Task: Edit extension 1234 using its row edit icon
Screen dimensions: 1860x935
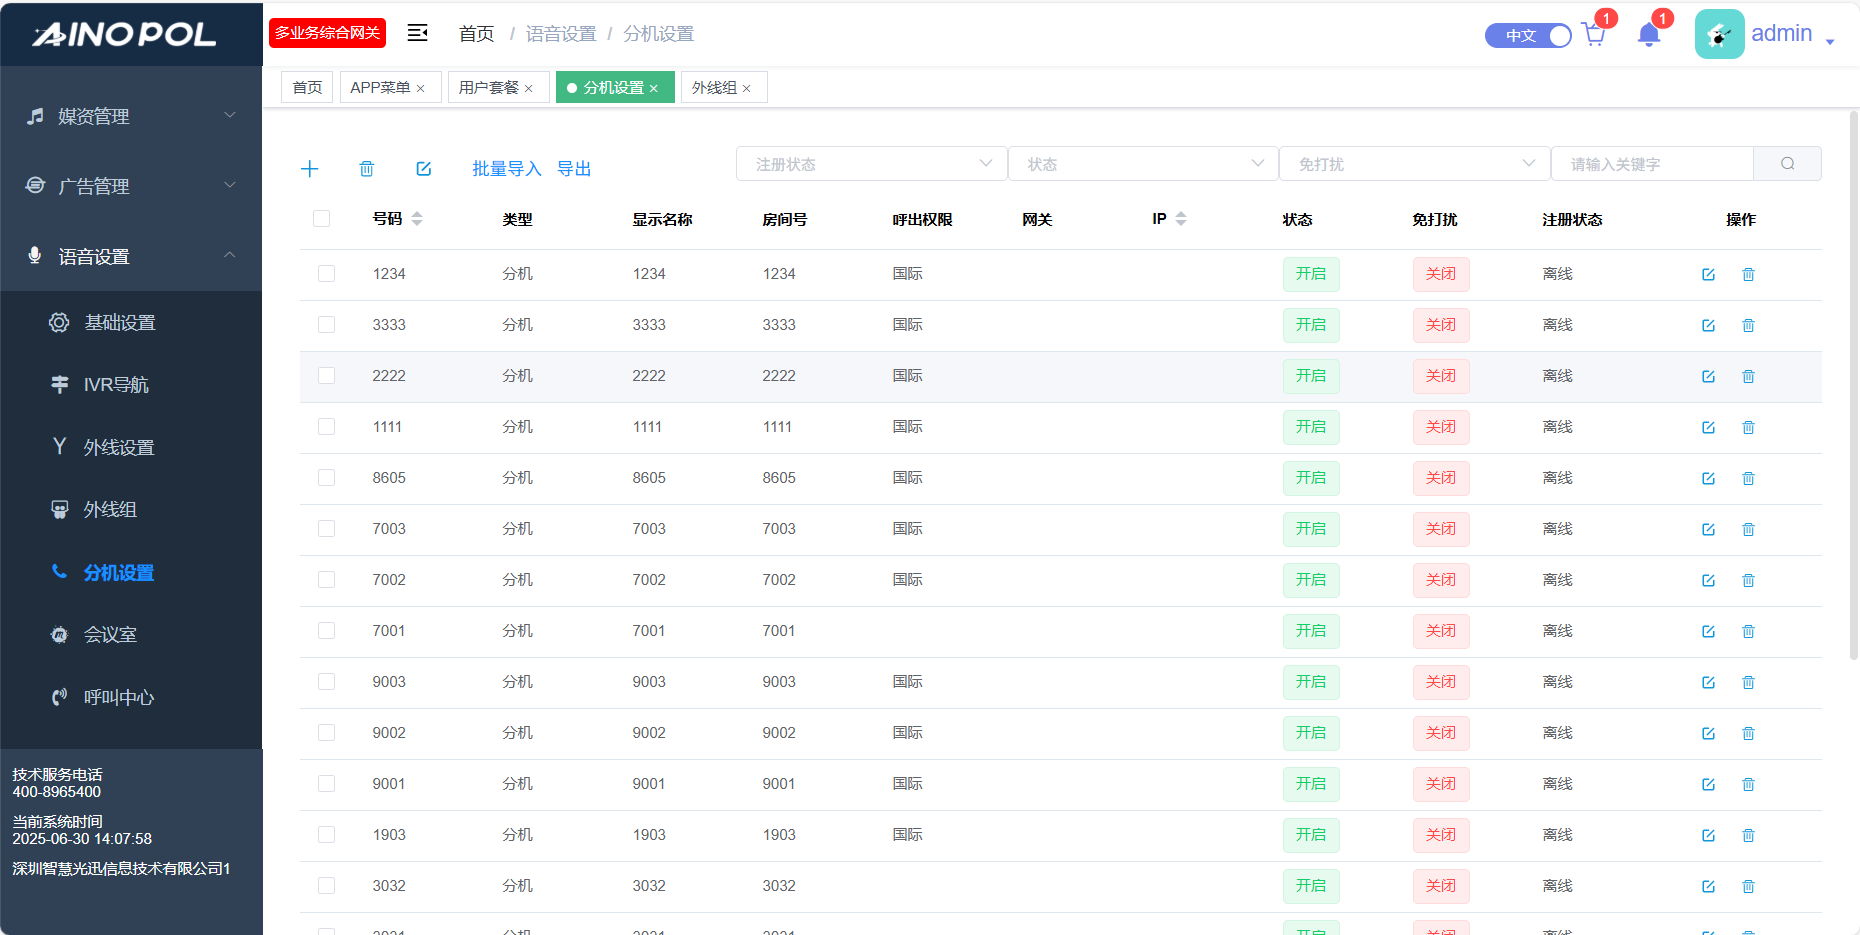Action: click(1708, 275)
